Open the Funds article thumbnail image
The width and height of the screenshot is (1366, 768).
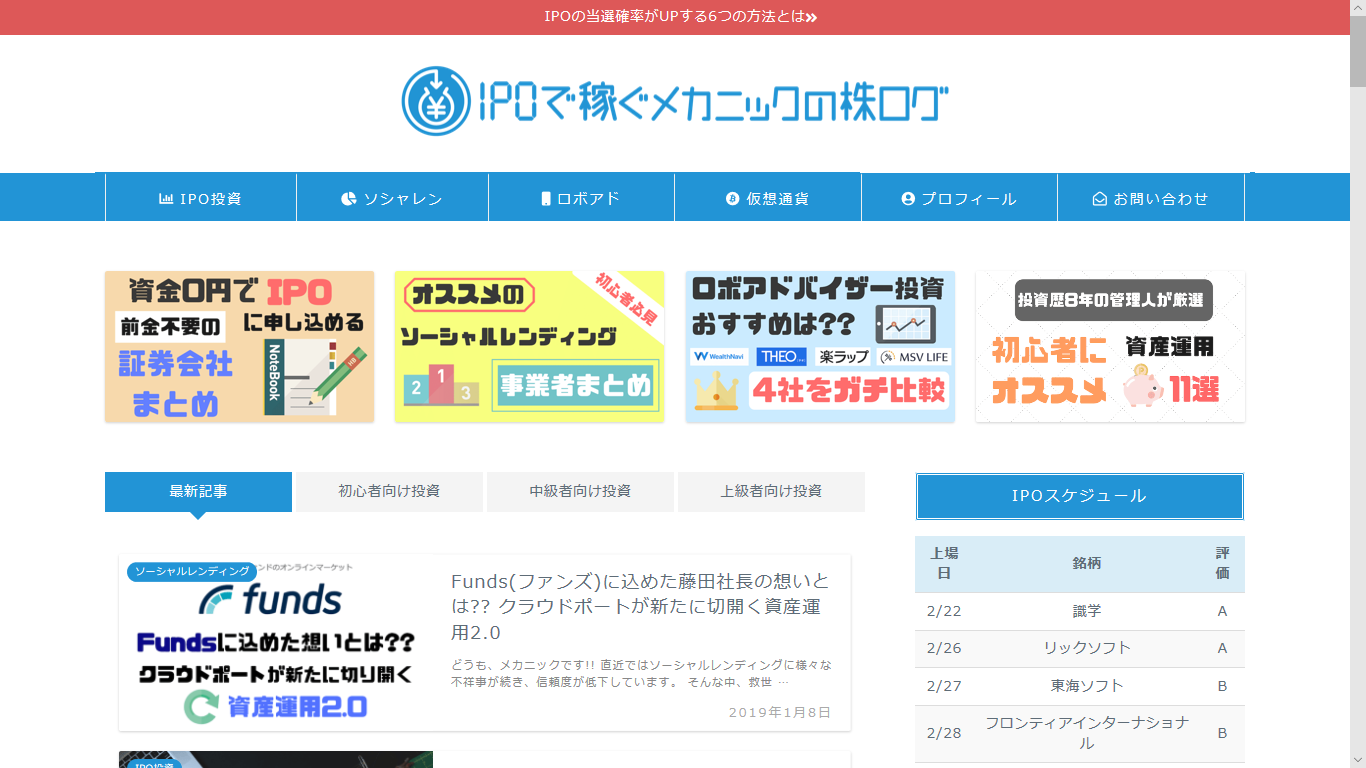276,643
